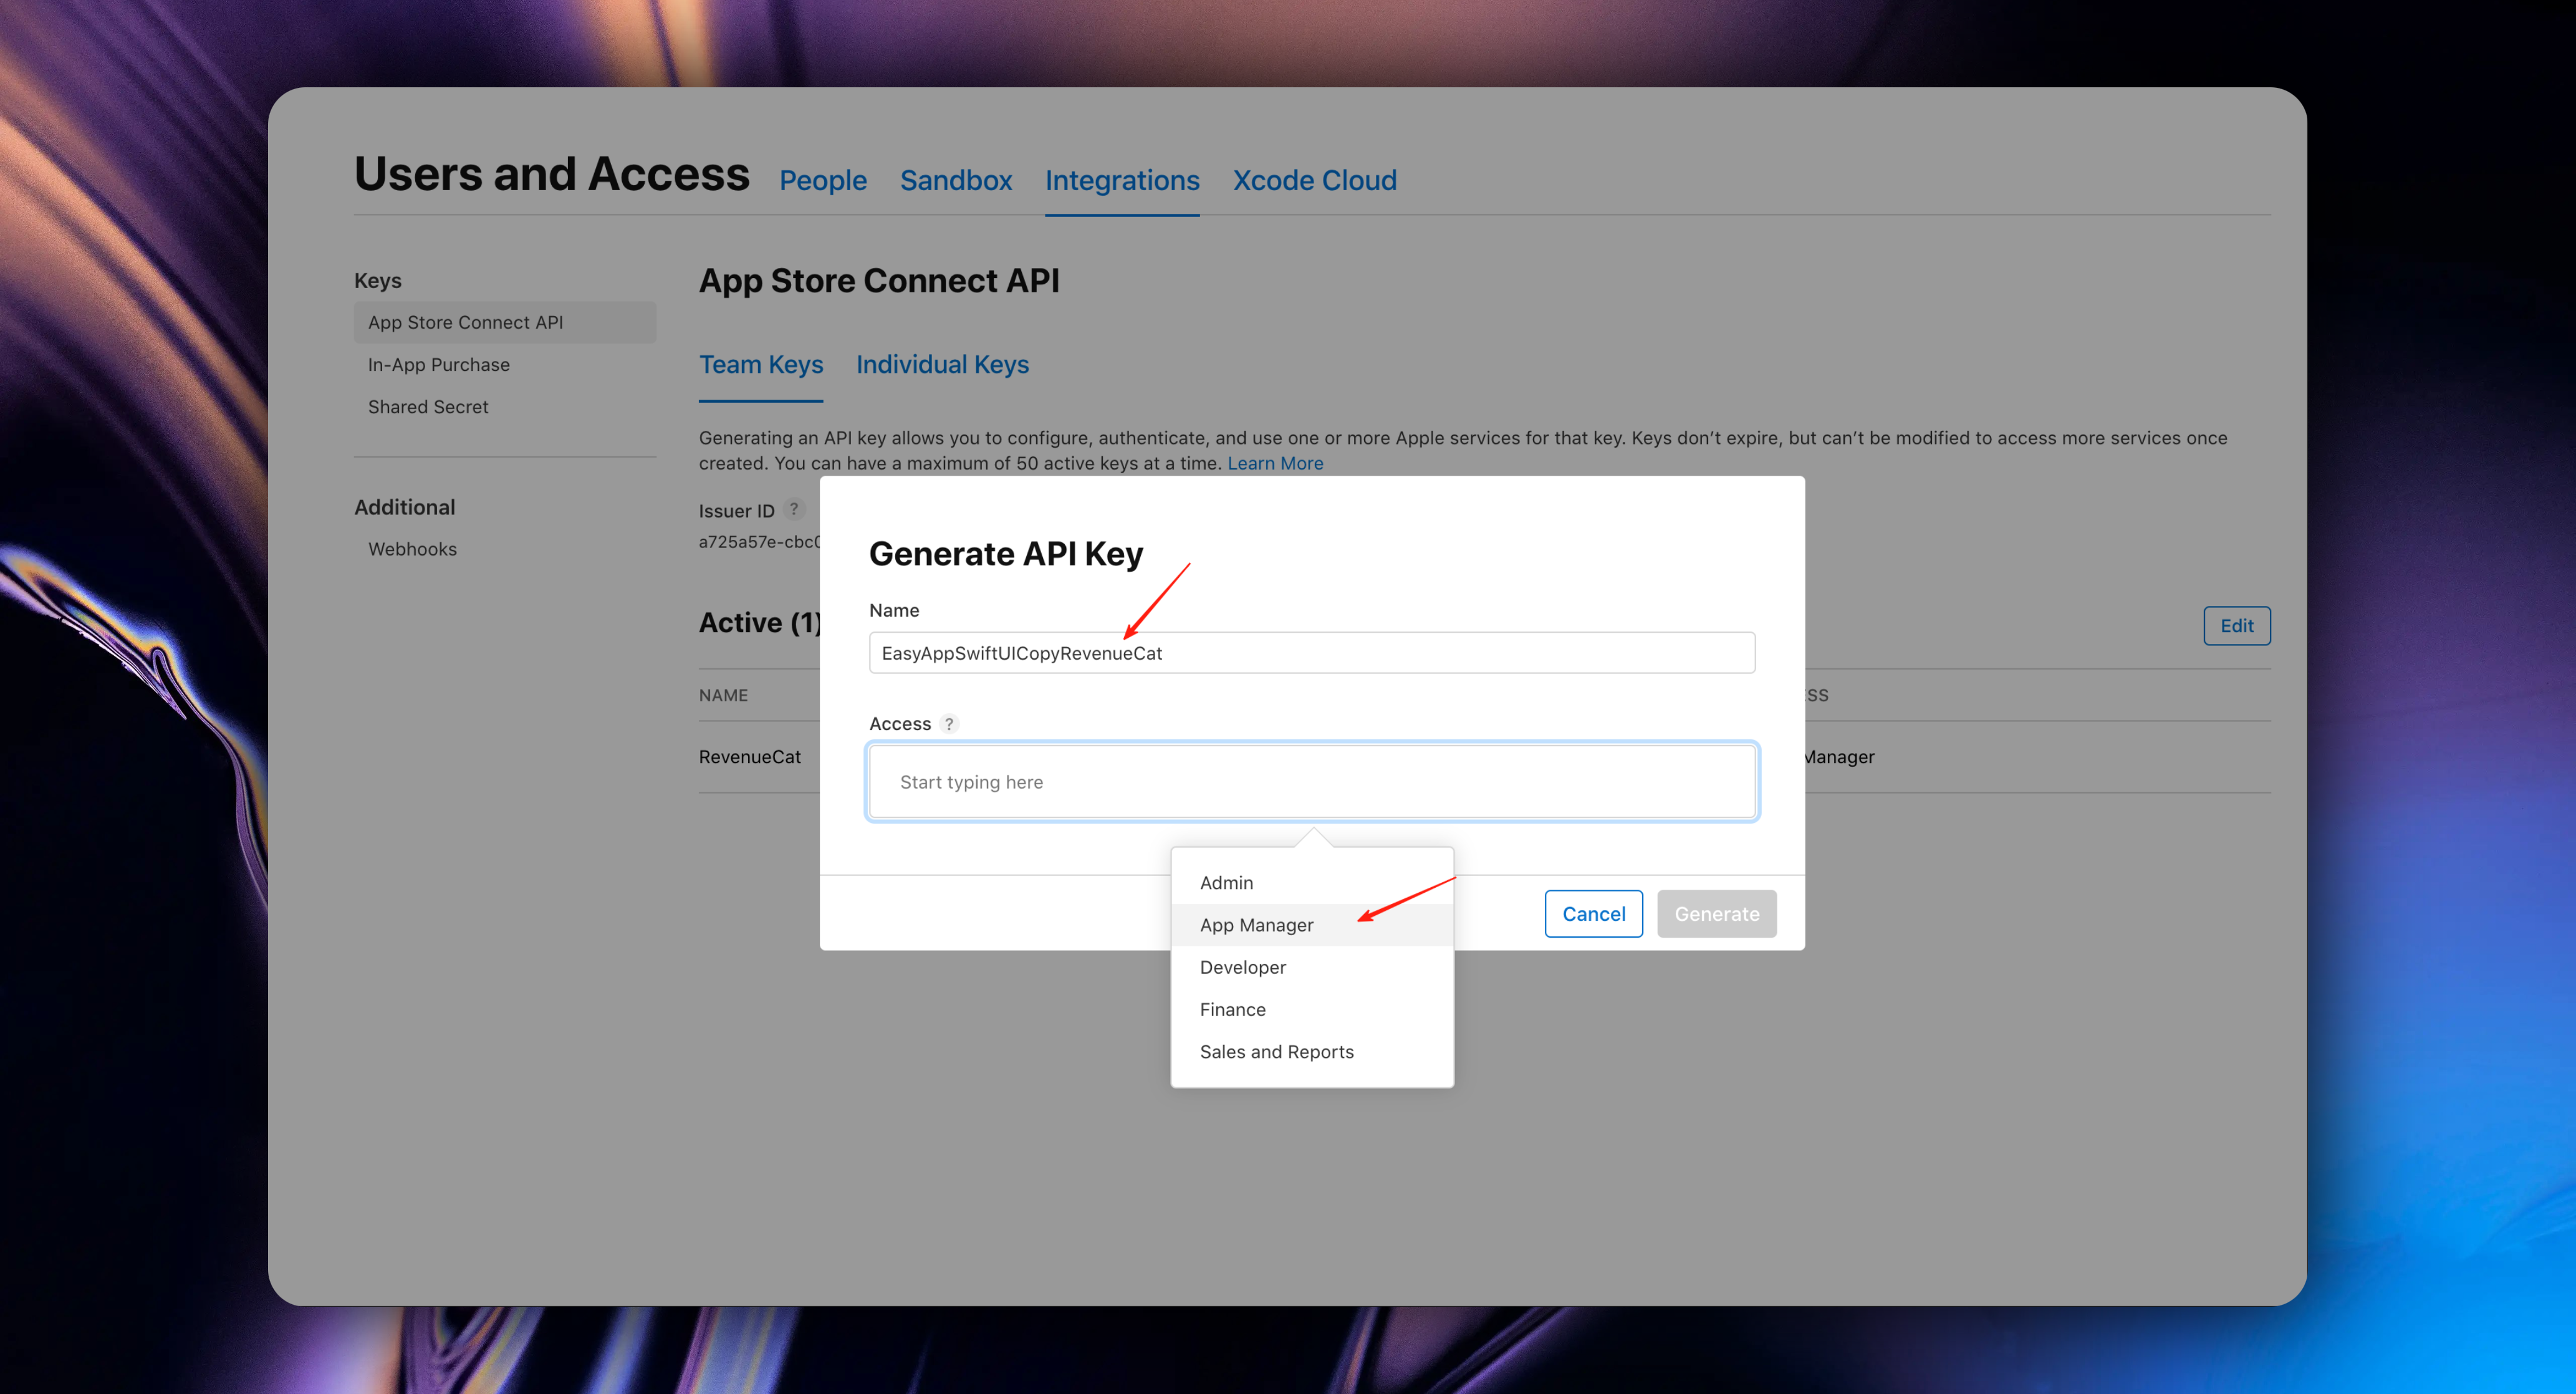This screenshot has width=2576, height=1394.
Task: Select Shared Secret in sidebar
Action: (427, 406)
